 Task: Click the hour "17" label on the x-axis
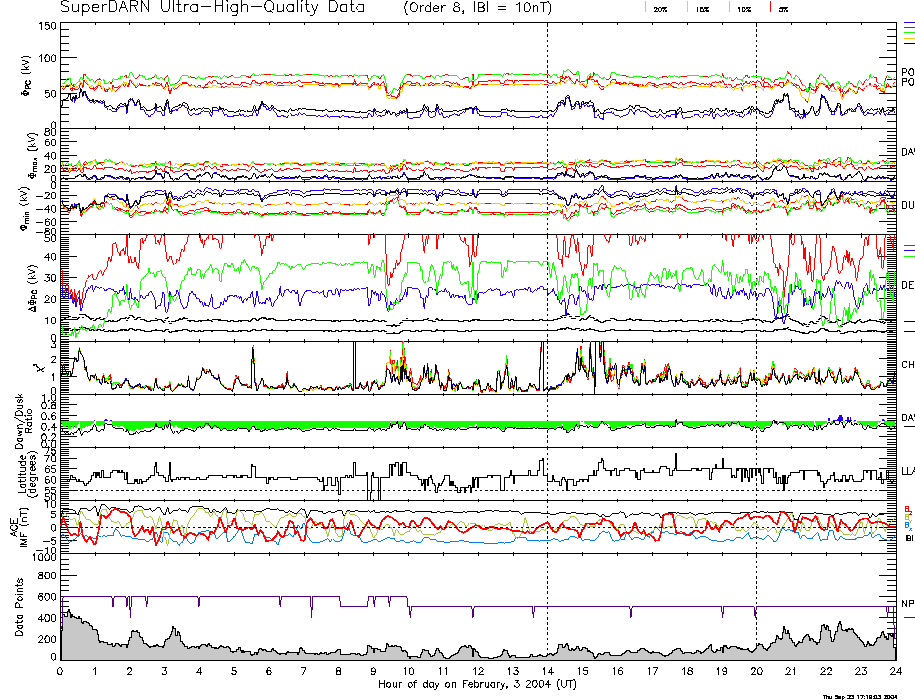pos(652,671)
